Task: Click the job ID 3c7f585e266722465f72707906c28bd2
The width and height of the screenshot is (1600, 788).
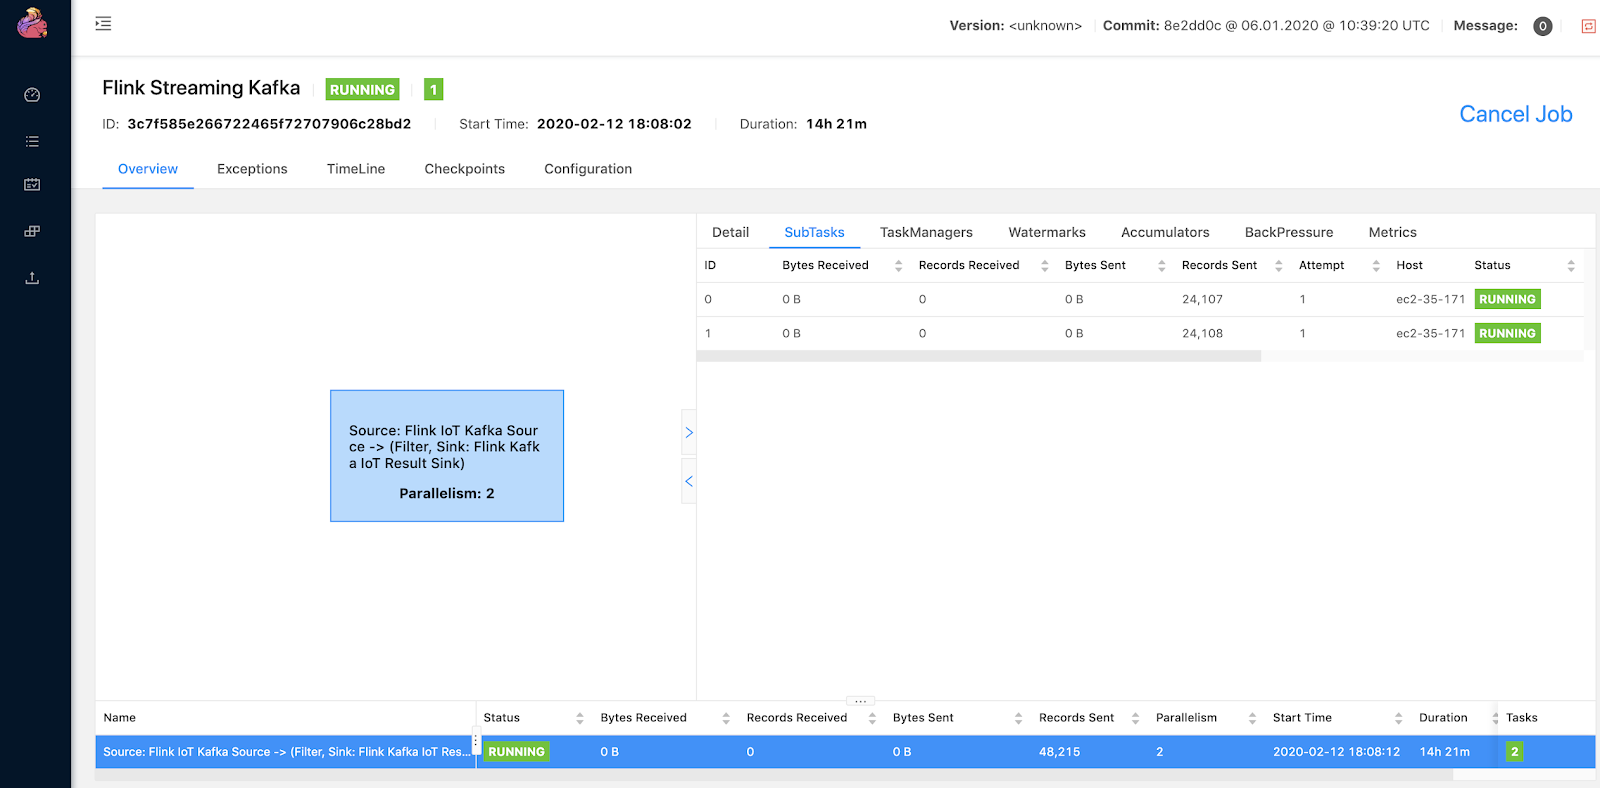Action: (269, 124)
